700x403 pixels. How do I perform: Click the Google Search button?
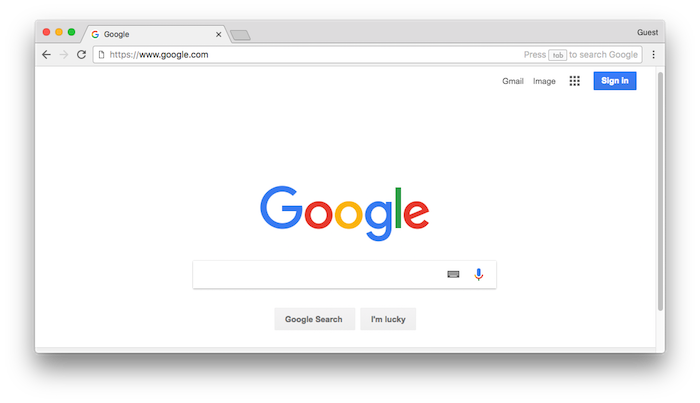click(314, 319)
